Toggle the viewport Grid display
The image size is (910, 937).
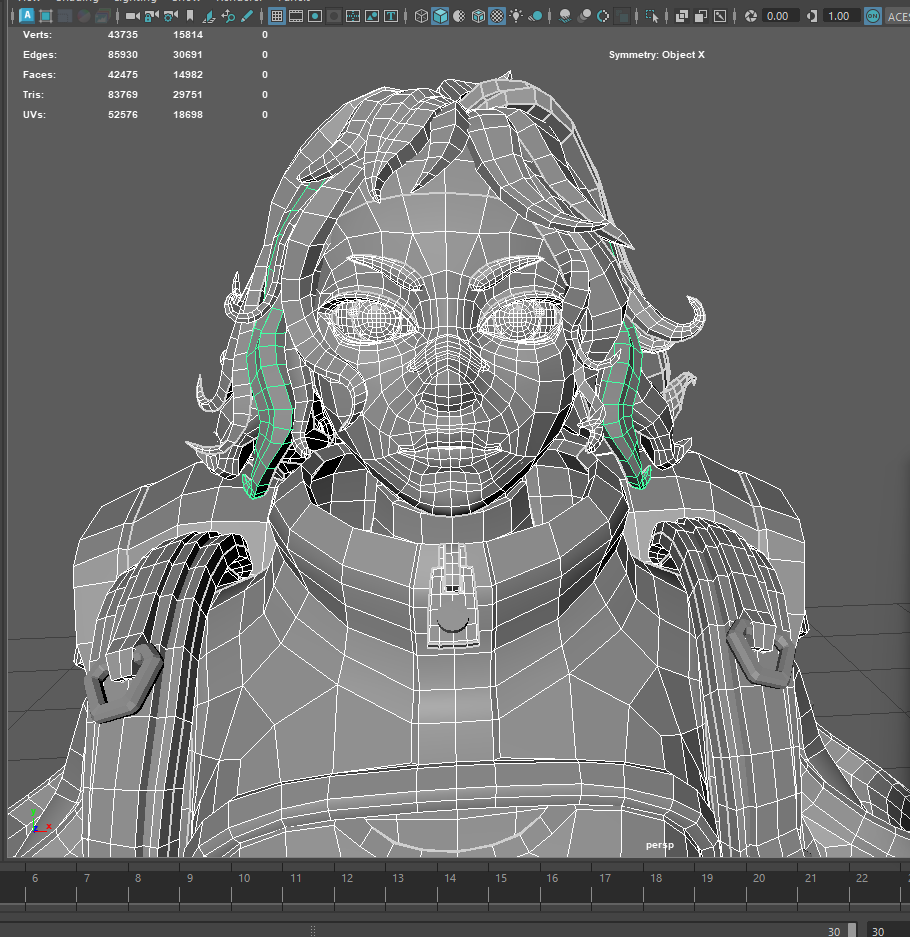277,16
